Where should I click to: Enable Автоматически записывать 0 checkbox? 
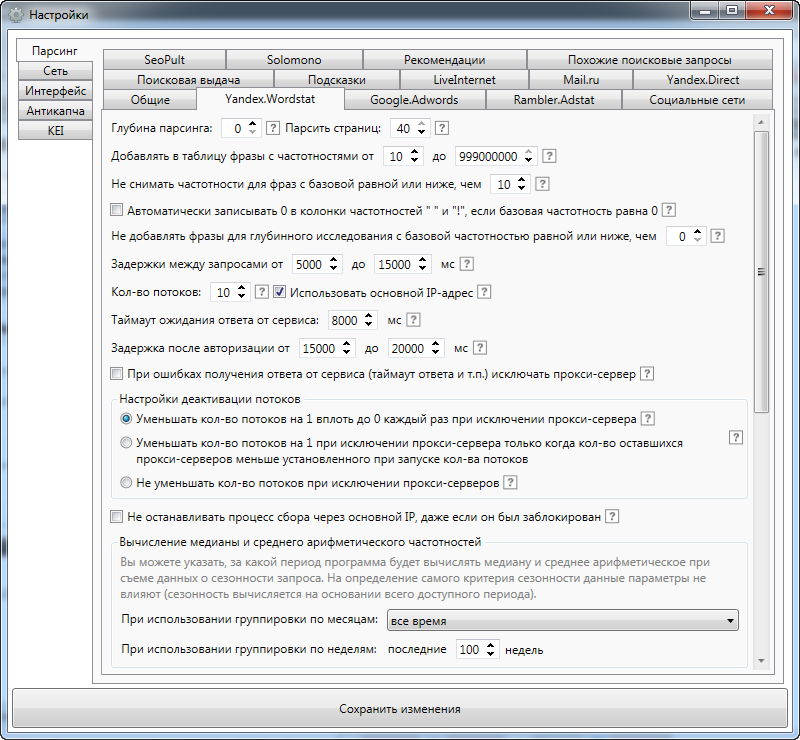(x=117, y=210)
